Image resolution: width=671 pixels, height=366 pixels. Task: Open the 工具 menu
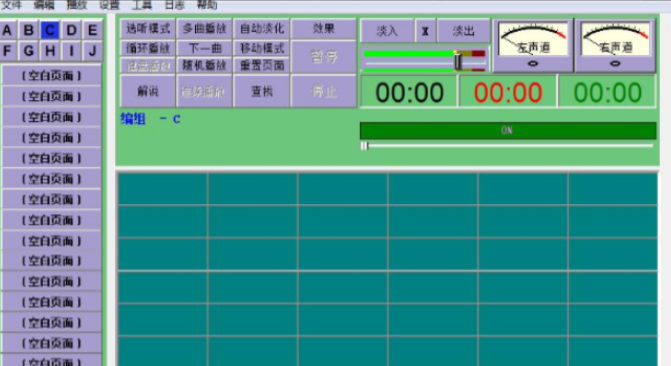pyautogui.click(x=142, y=5)
